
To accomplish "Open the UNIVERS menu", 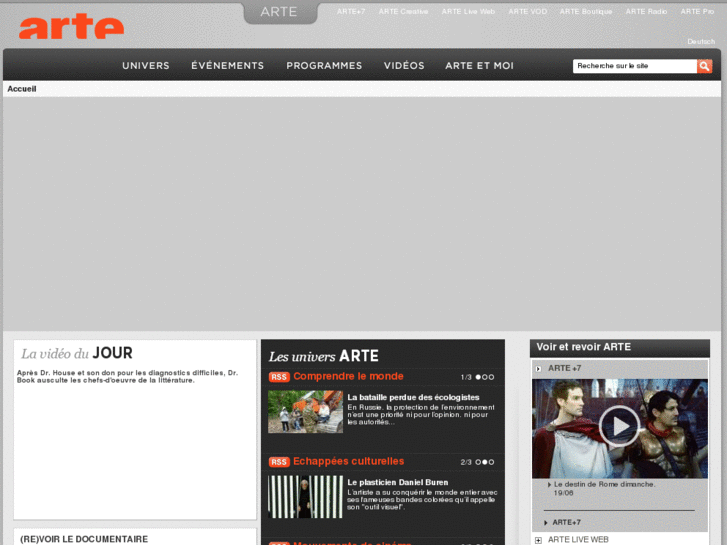I will (146, 66).
